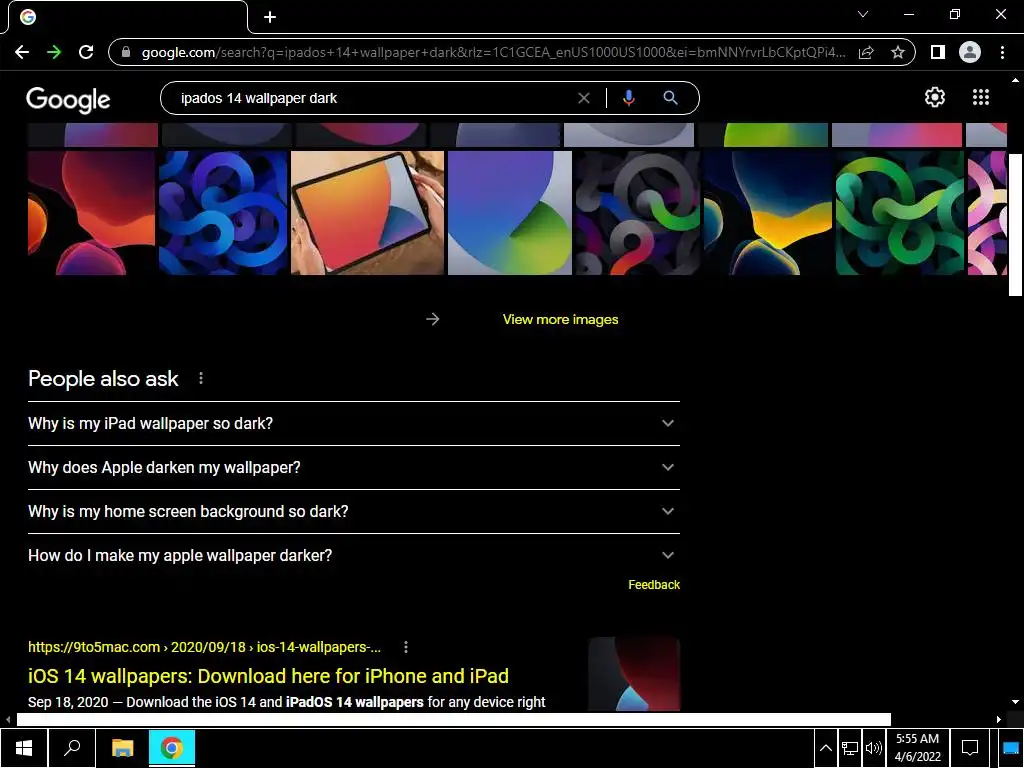This screenshot has width=1024, height=768.
Task: Start voice search with the microphone
Action: click(629, 98)
